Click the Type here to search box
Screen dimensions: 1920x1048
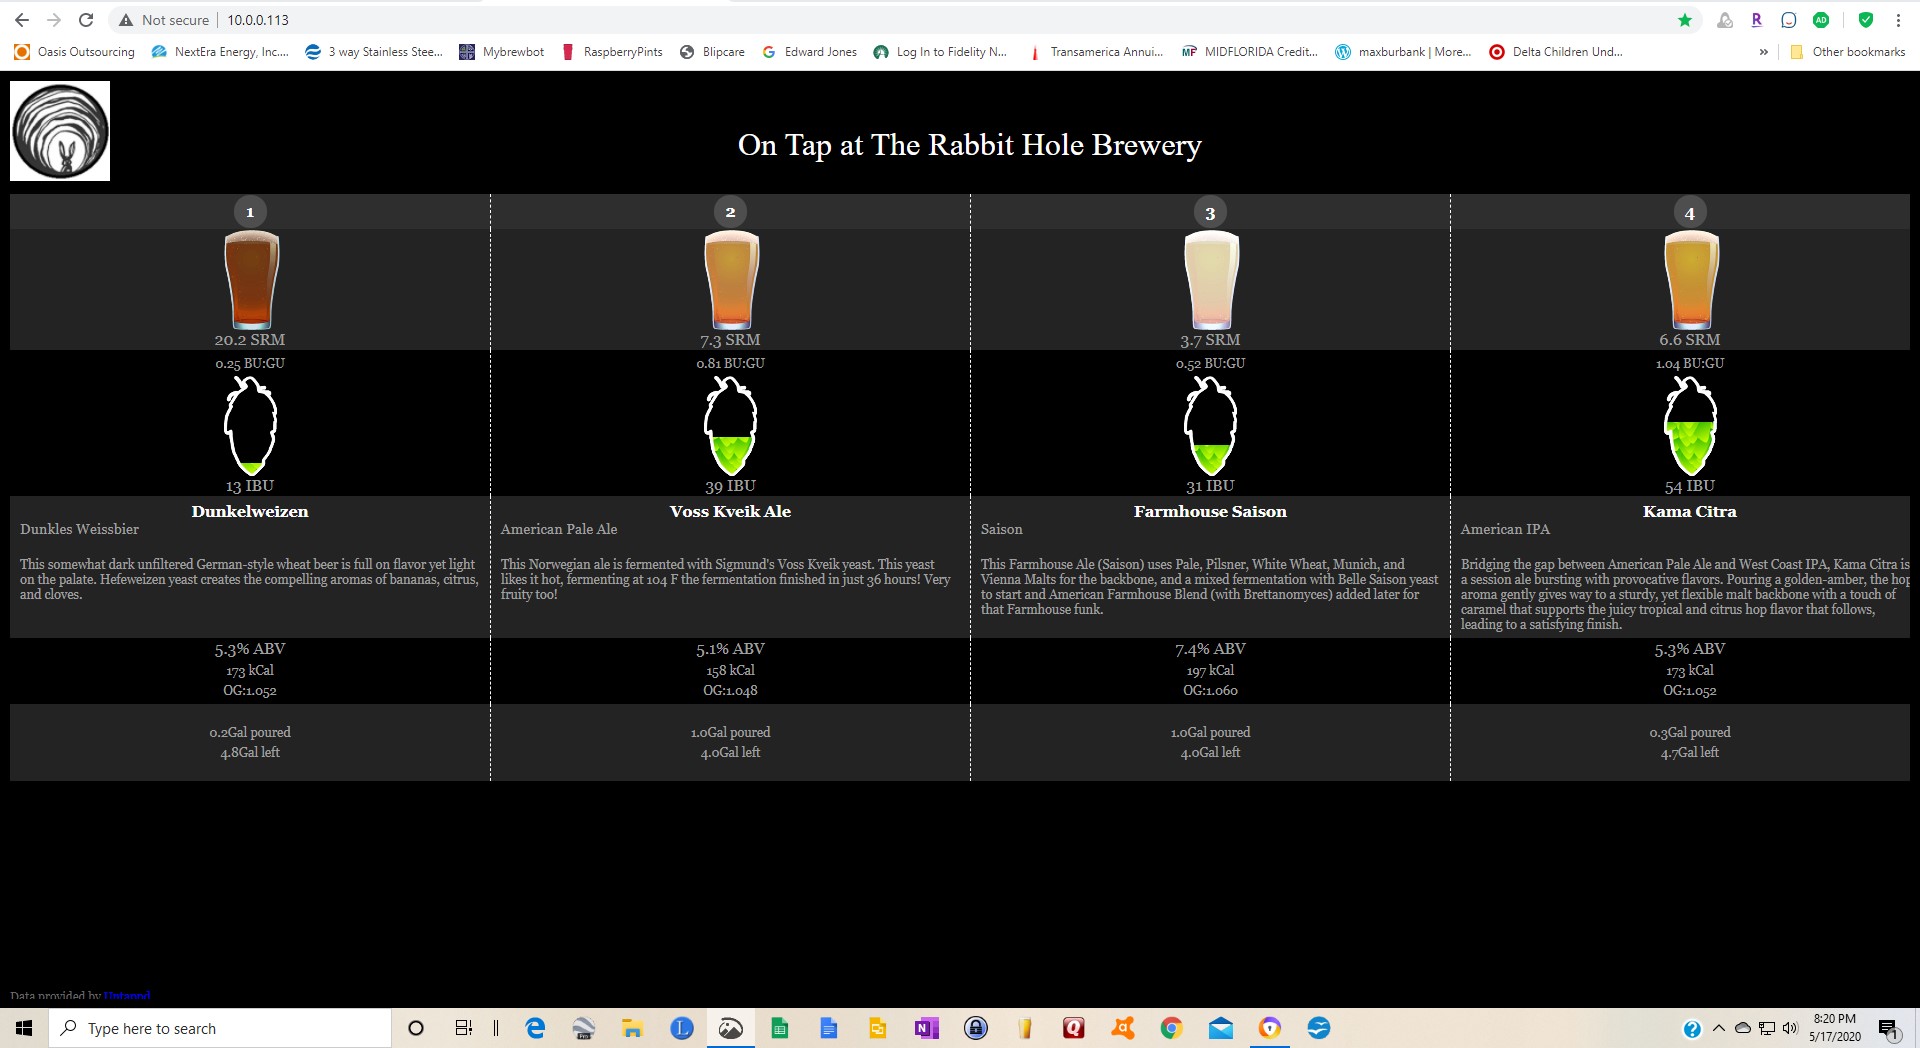point(220,1028)
